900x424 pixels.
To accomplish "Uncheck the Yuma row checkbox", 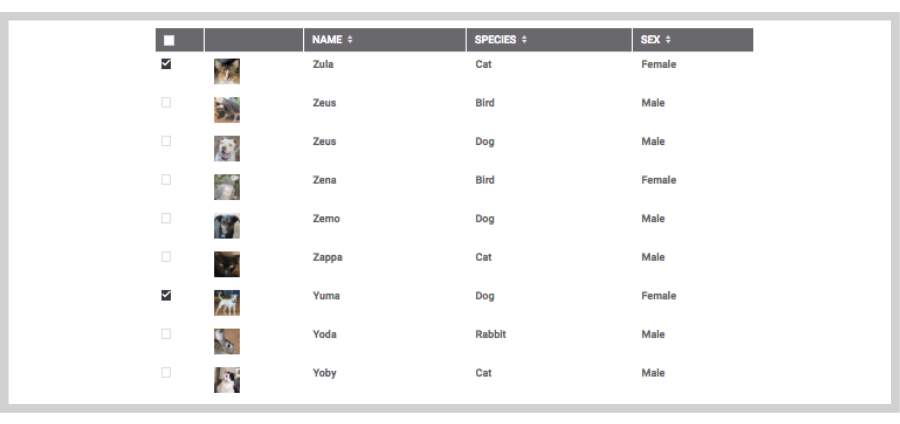I will [x=166, y=295].
